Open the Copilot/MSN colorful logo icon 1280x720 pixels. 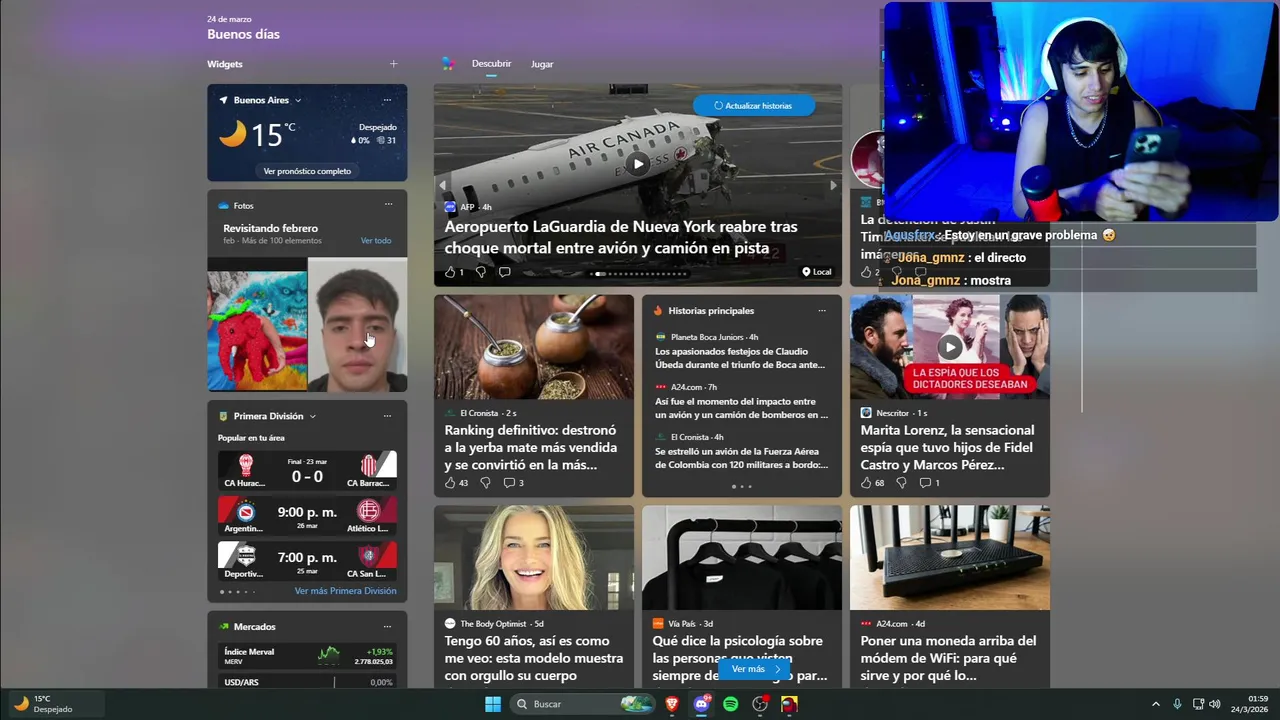pos(448,64)
